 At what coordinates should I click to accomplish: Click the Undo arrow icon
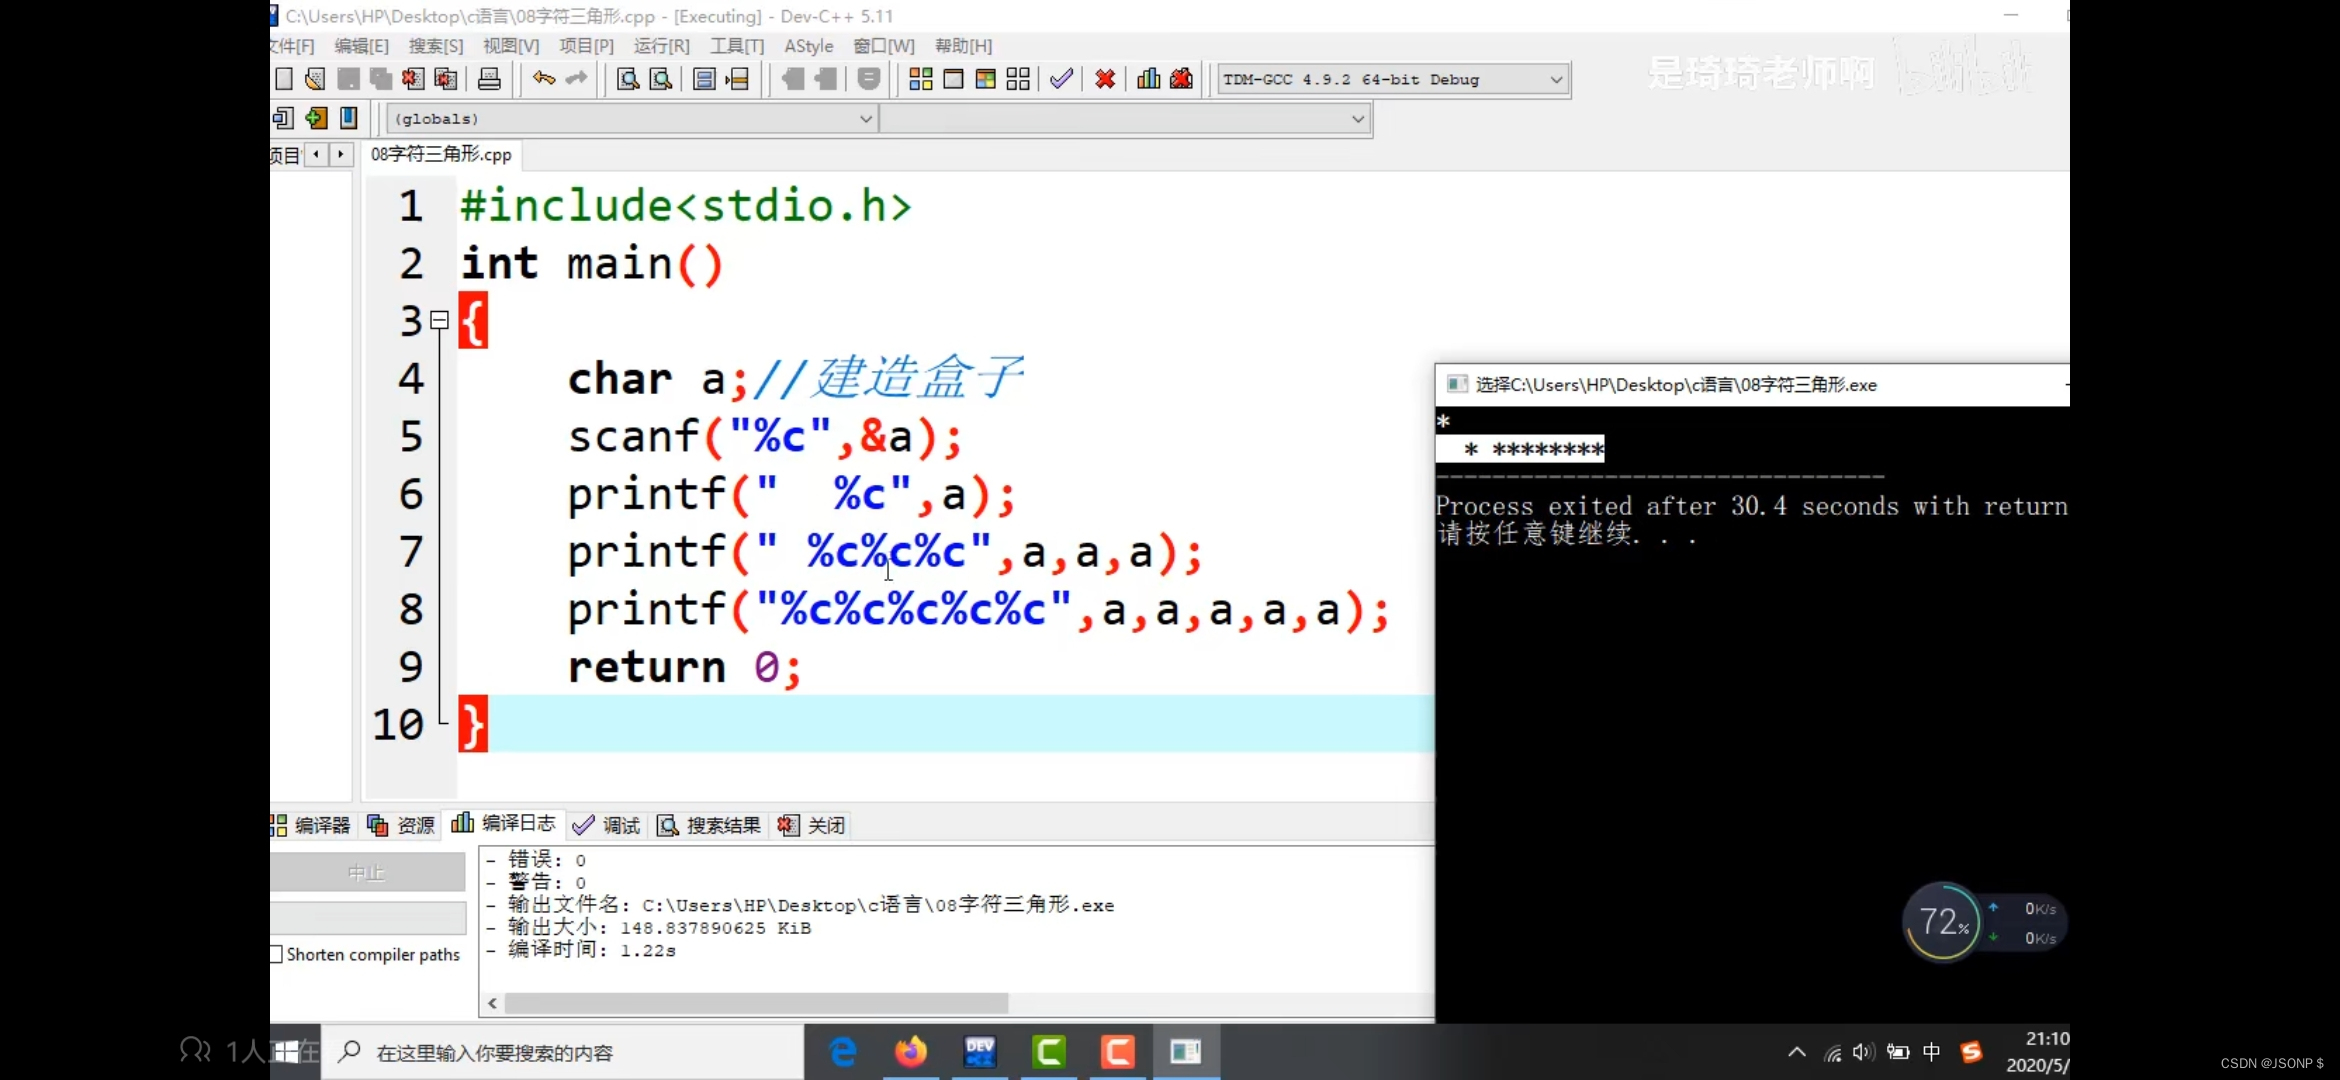coord(543,79)
